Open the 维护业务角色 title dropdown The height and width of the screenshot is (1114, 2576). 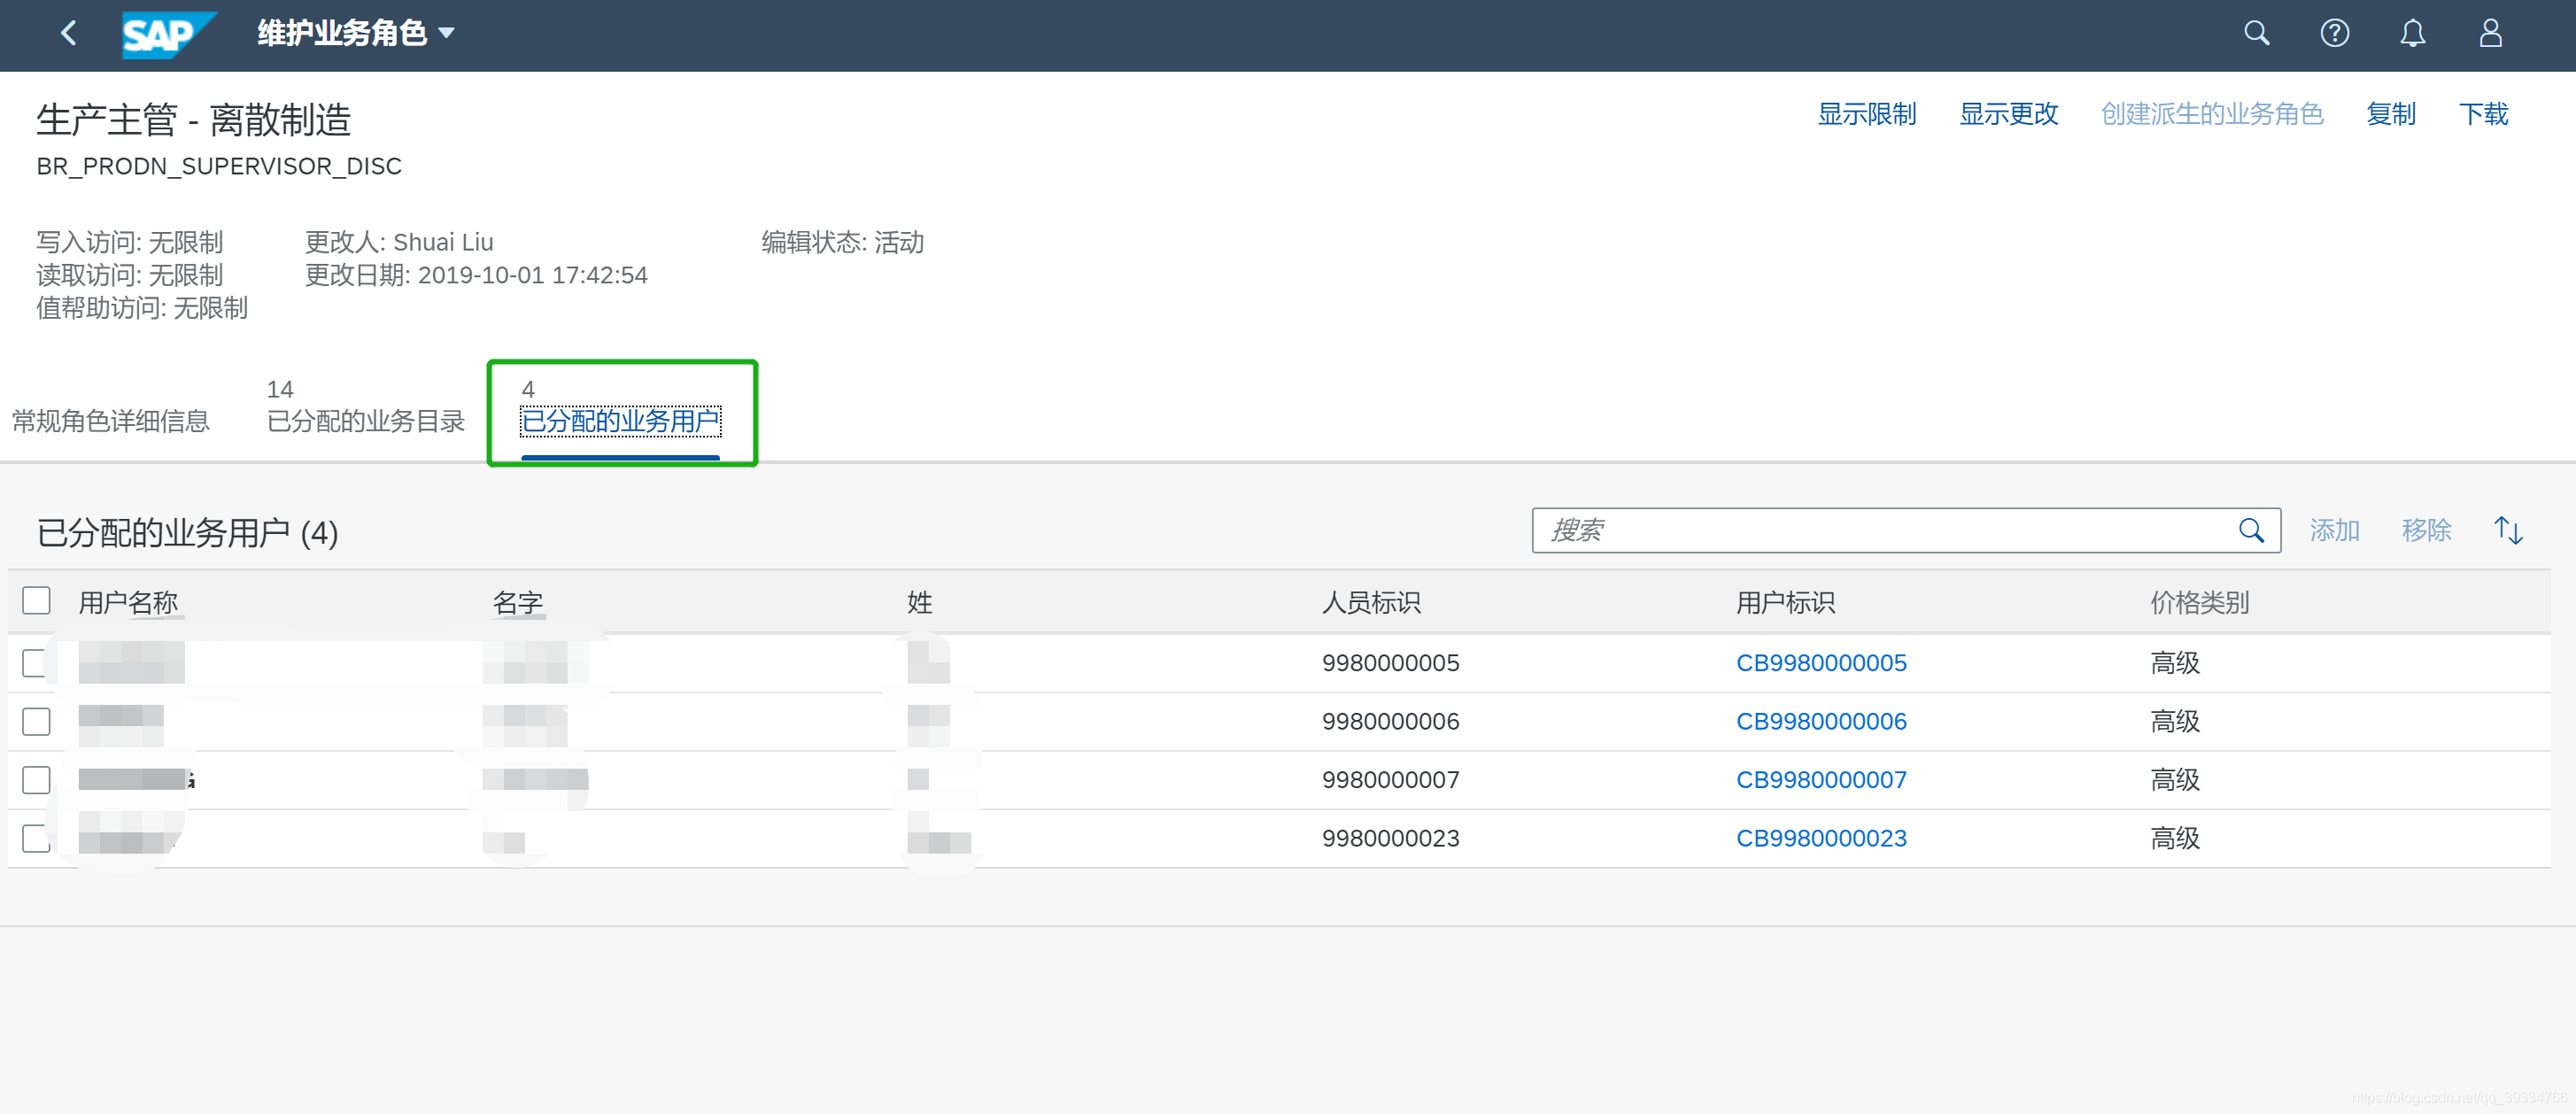click(356, 33)
